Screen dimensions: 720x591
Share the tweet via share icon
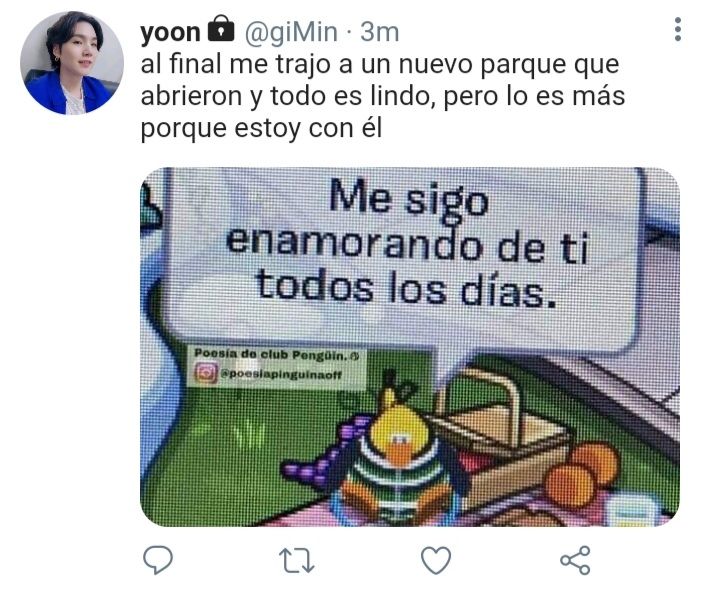575,560
